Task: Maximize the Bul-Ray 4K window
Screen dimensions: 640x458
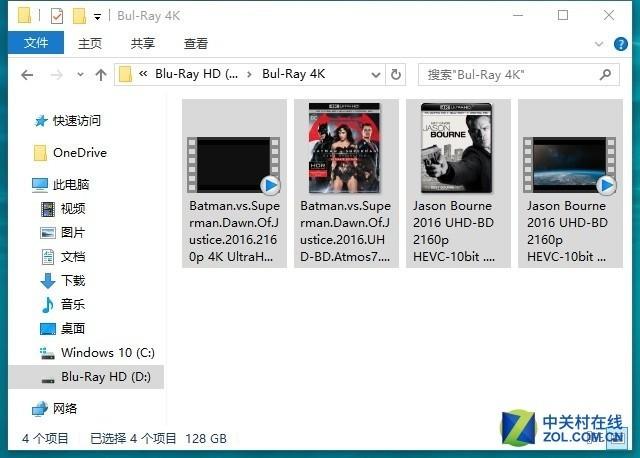Action: coord(563,16)
